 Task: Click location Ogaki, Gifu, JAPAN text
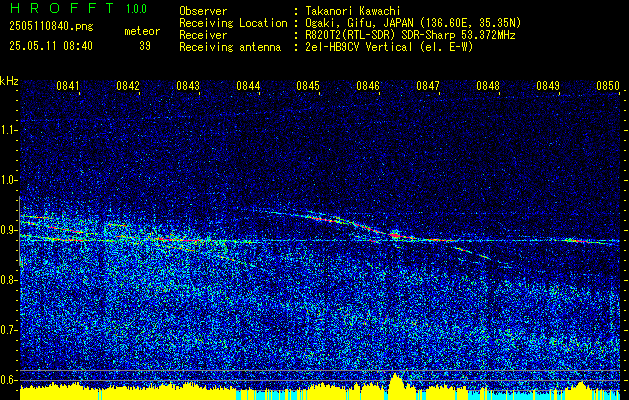tap(413, 23)
